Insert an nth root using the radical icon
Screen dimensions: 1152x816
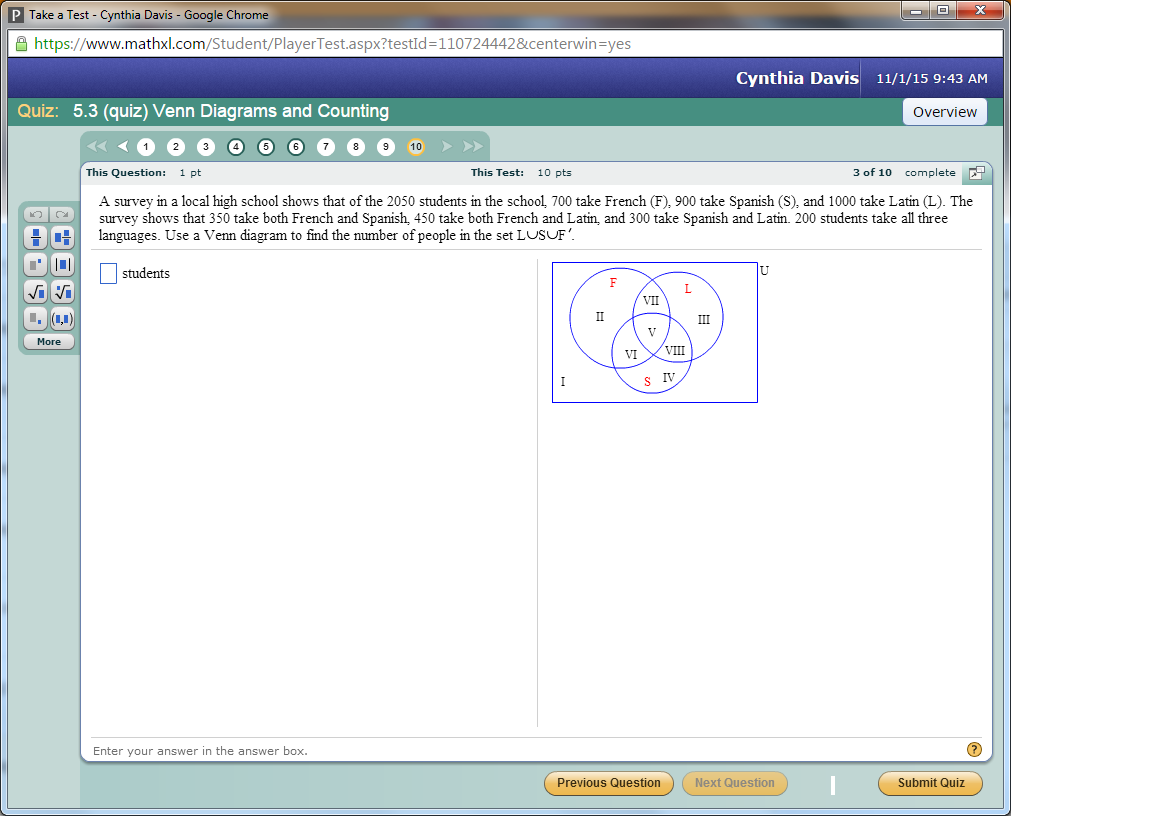click(61, 291)
